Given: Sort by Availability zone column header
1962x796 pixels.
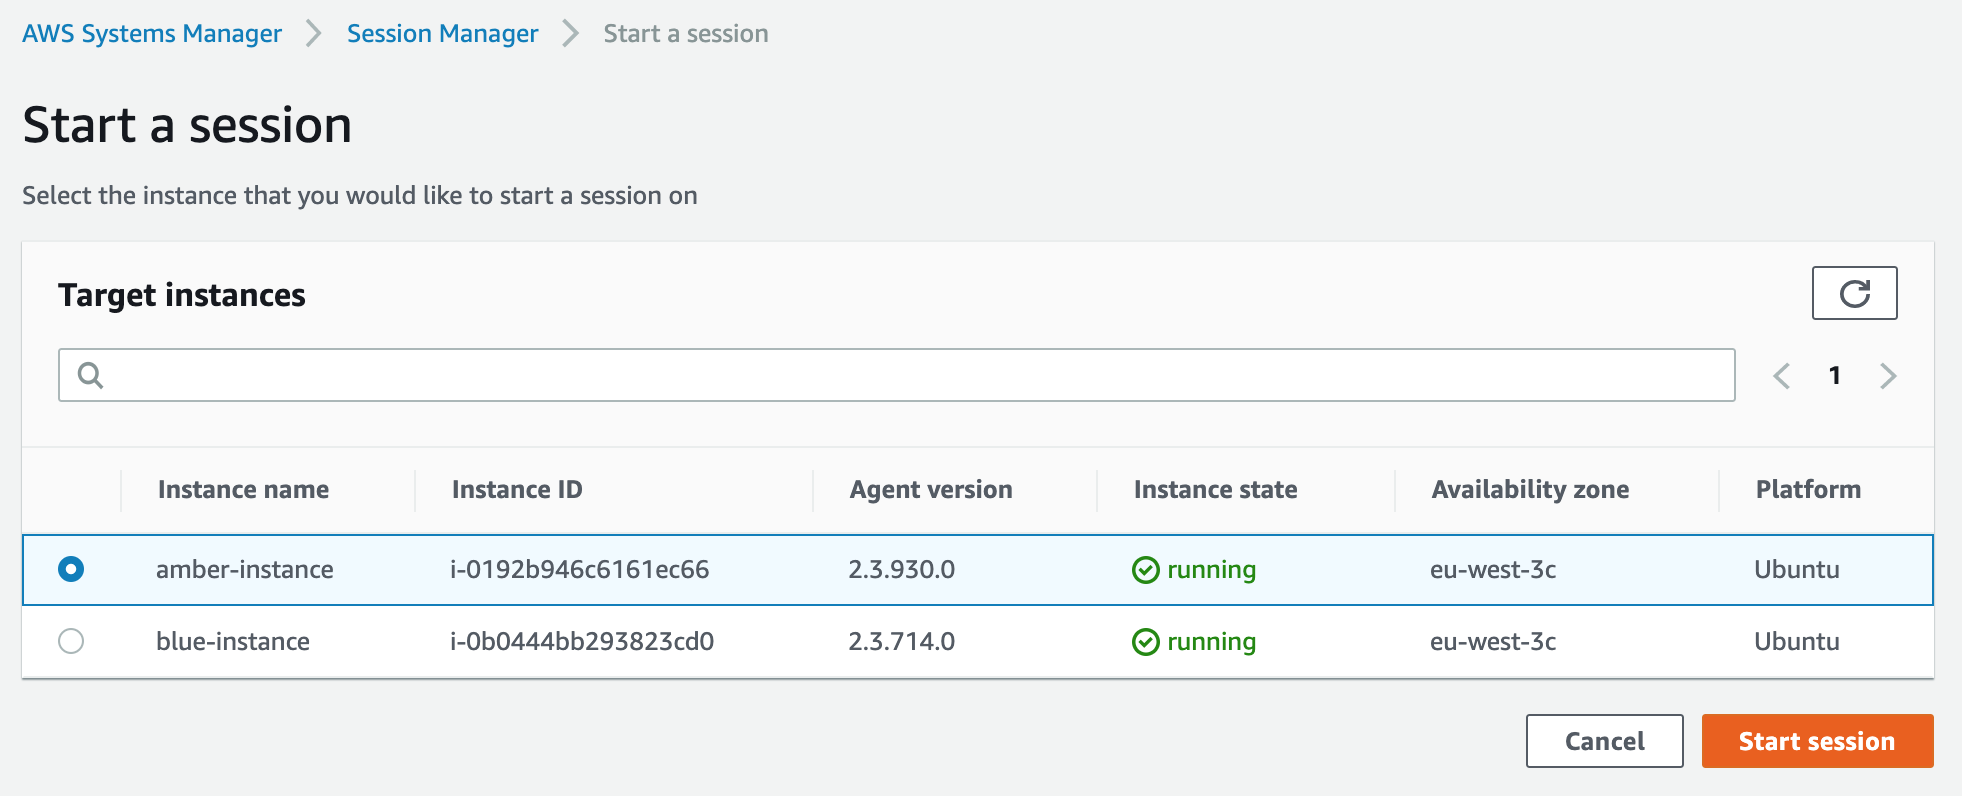Looking at the screenshot, I should point(1530,490).
